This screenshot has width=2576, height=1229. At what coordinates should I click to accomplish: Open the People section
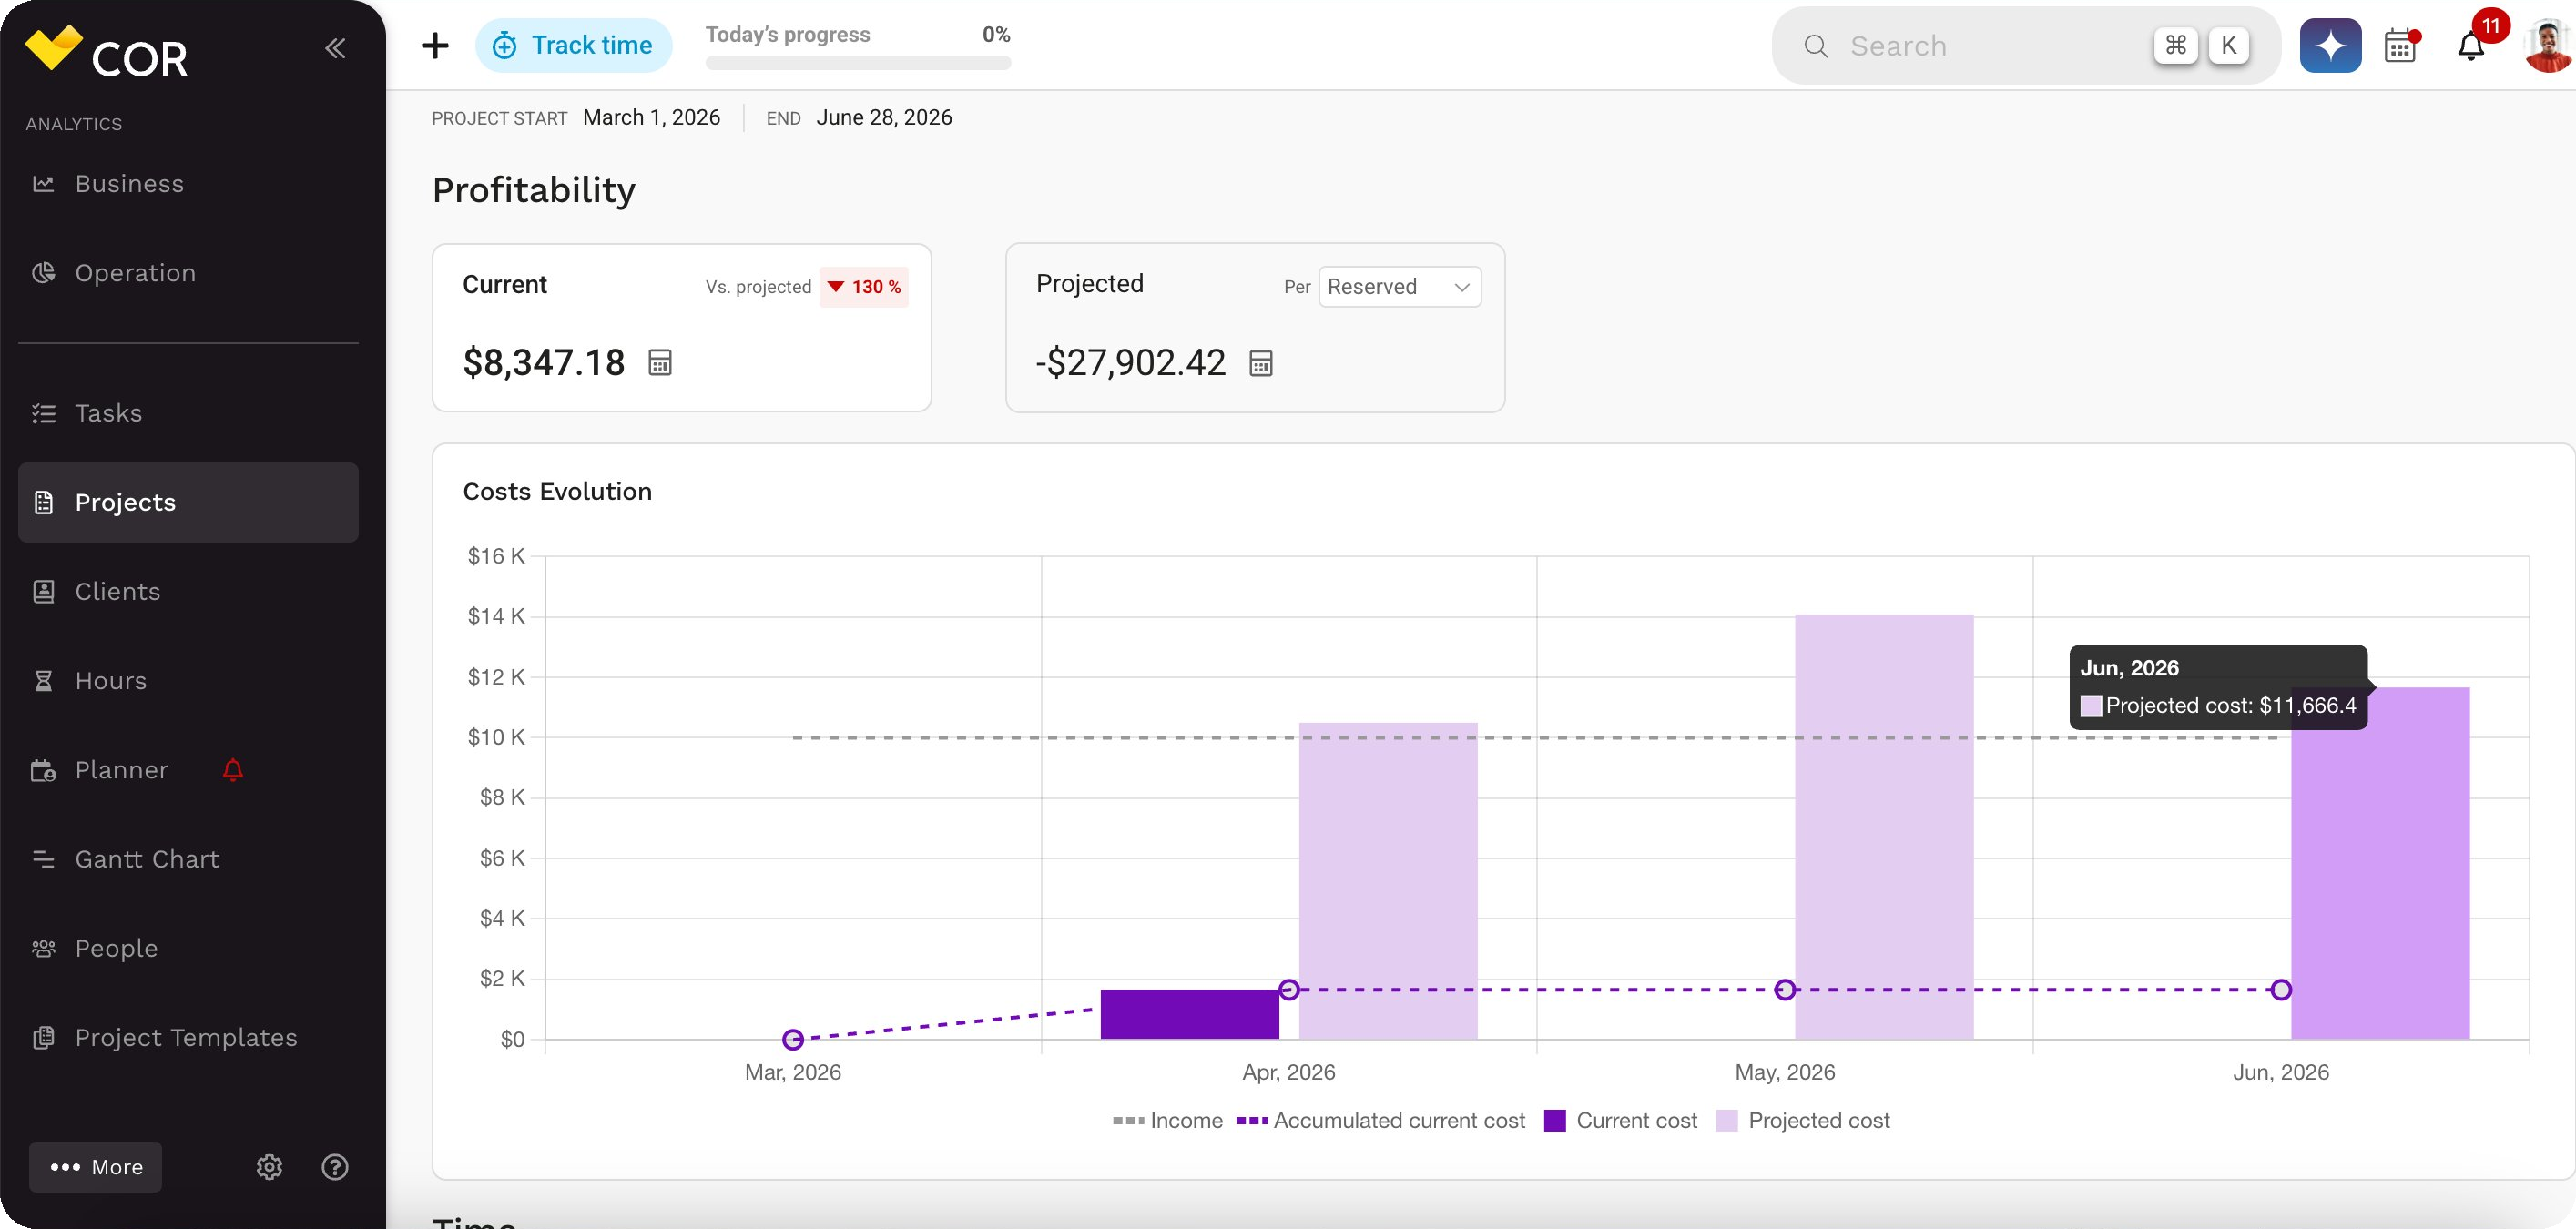click(x=188, y=948)
